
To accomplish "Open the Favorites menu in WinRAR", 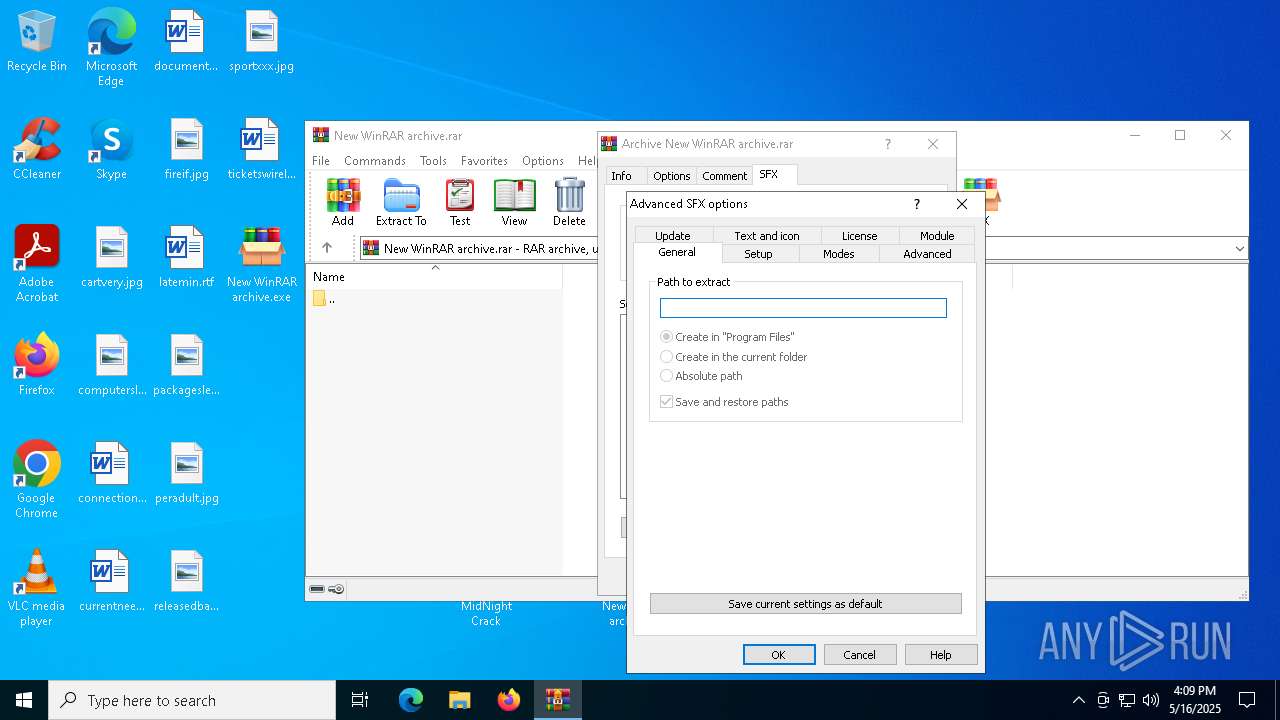I will (484, 161).
